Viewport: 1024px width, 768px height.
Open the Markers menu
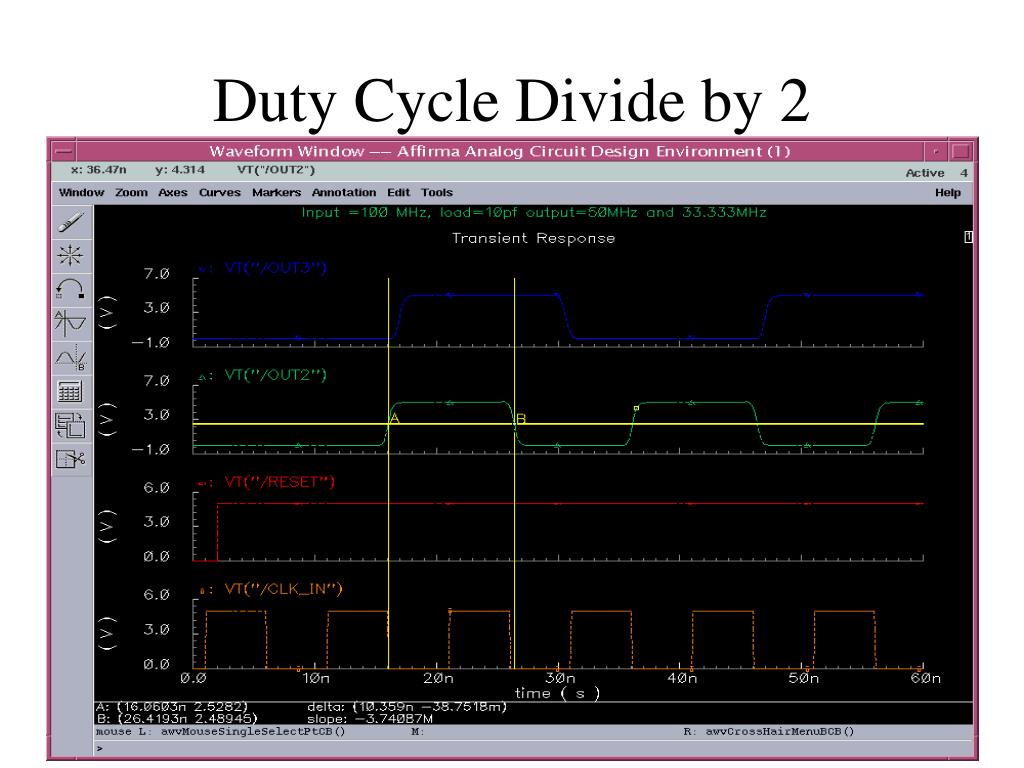coord(276,193)
